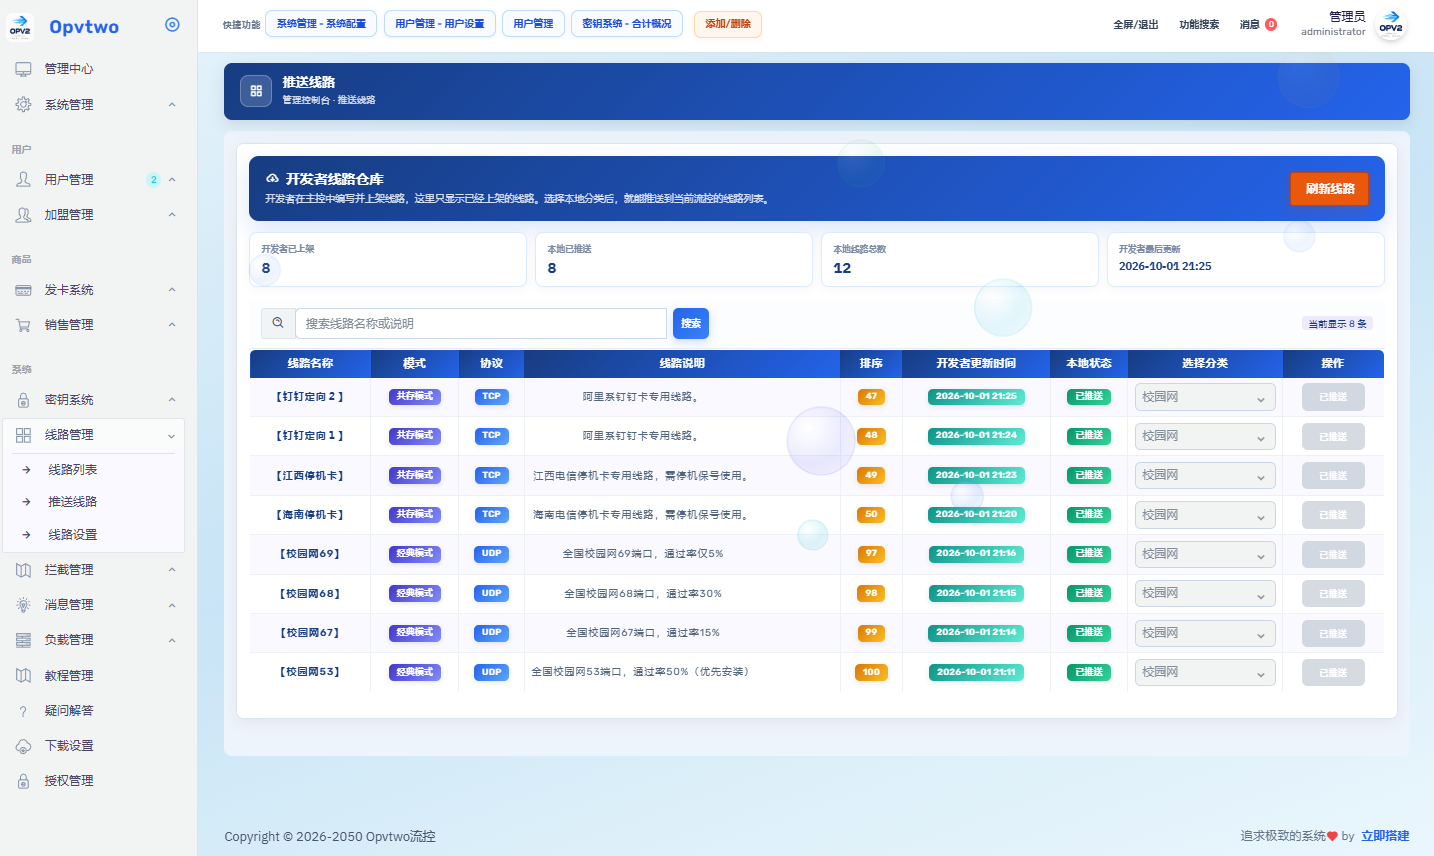Viewport: 1434px width, 856px height.
Task: Click 【校园网67】 line name cell
Action: (310, 633)
